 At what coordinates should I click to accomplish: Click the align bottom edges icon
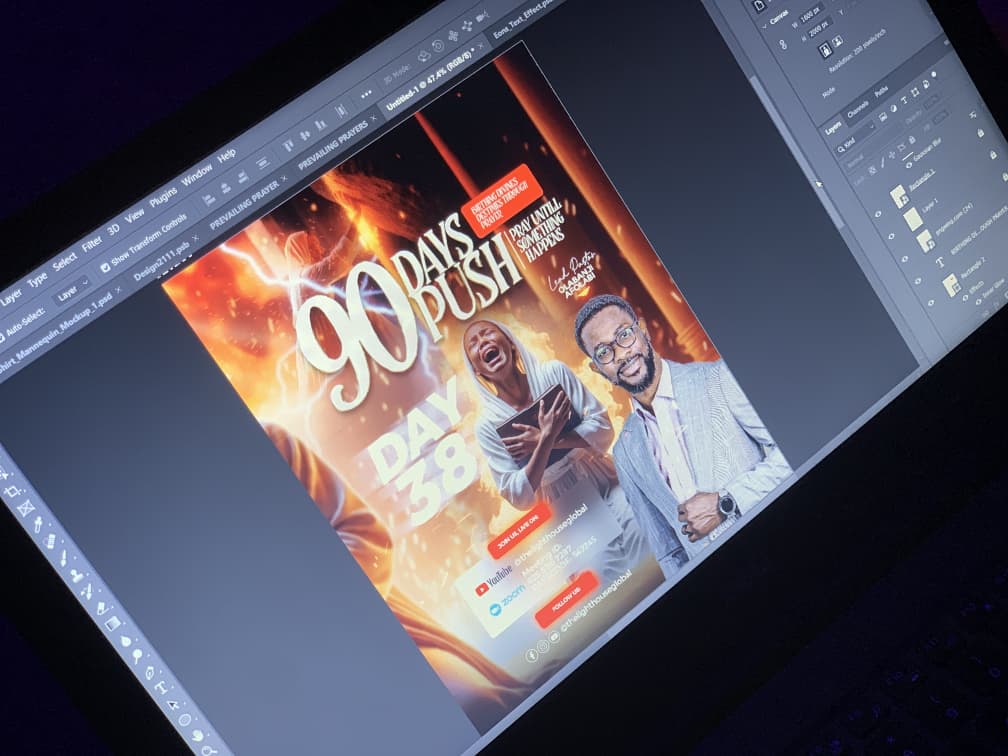coord(321,125)
